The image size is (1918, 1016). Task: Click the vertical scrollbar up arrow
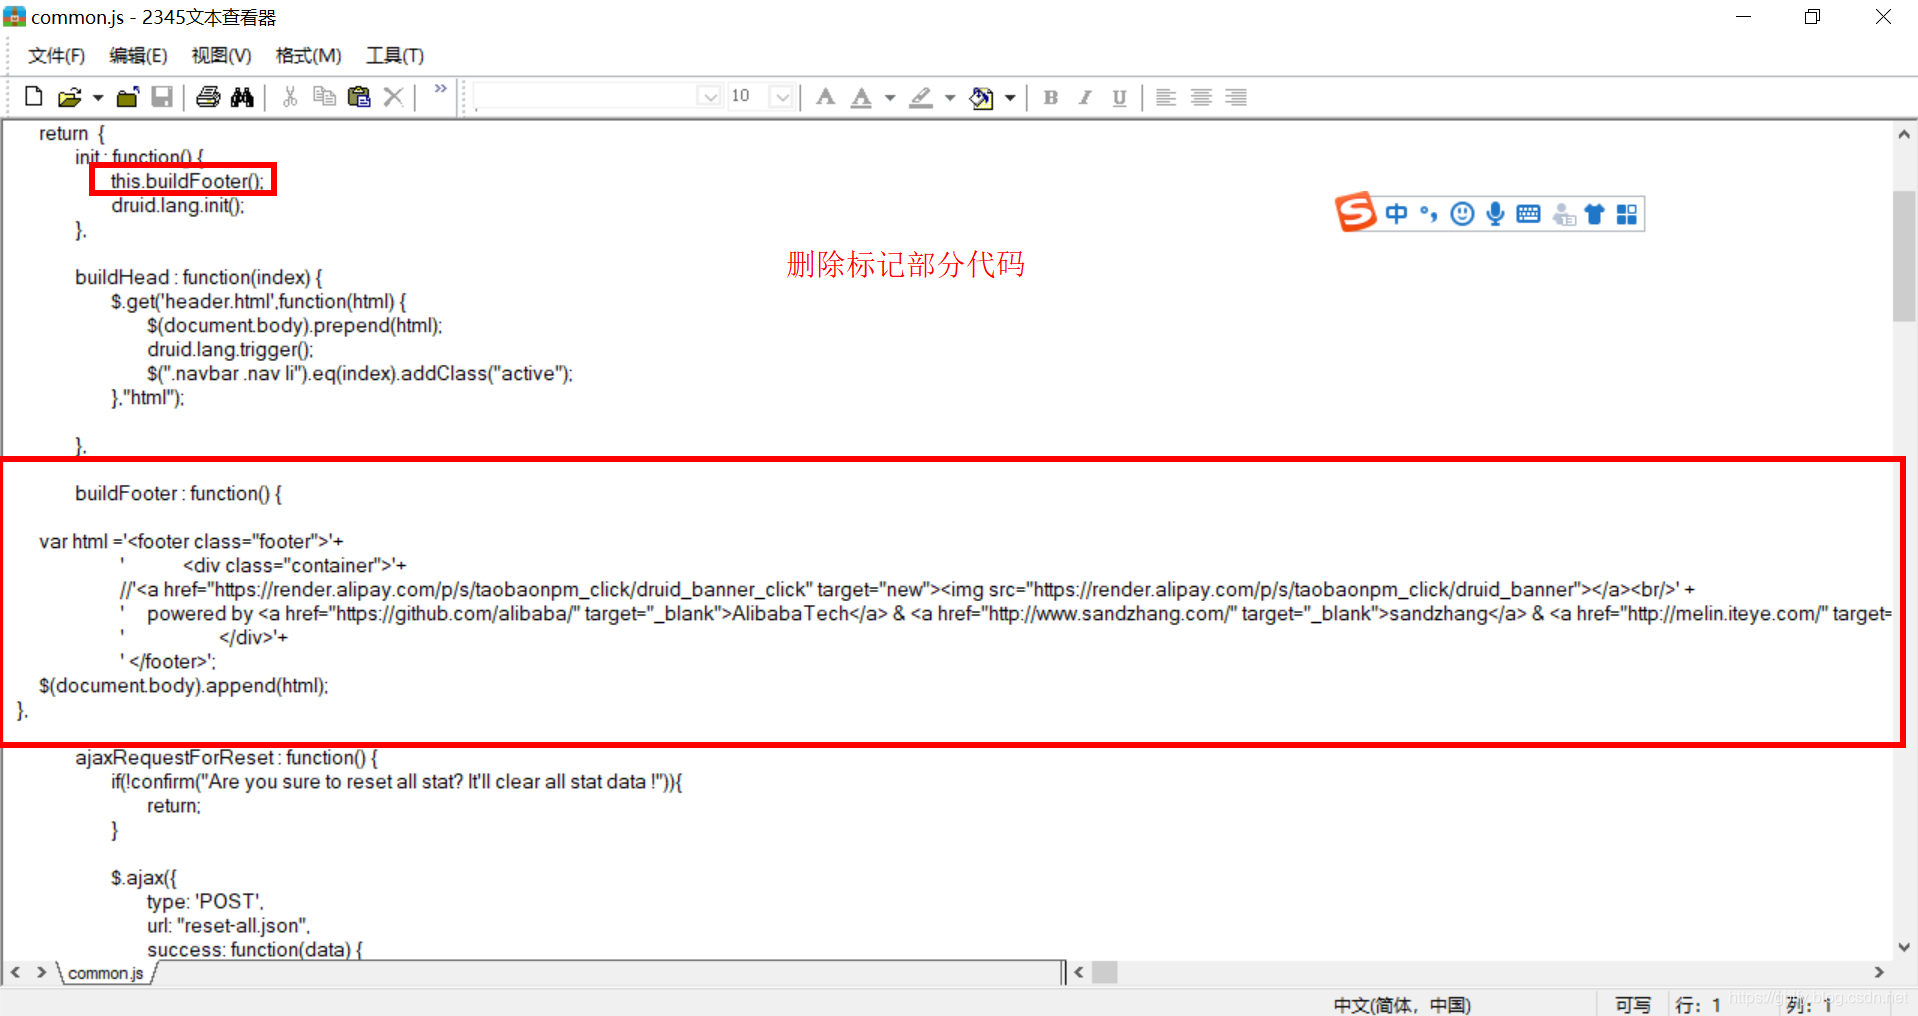pos(1904,135)
